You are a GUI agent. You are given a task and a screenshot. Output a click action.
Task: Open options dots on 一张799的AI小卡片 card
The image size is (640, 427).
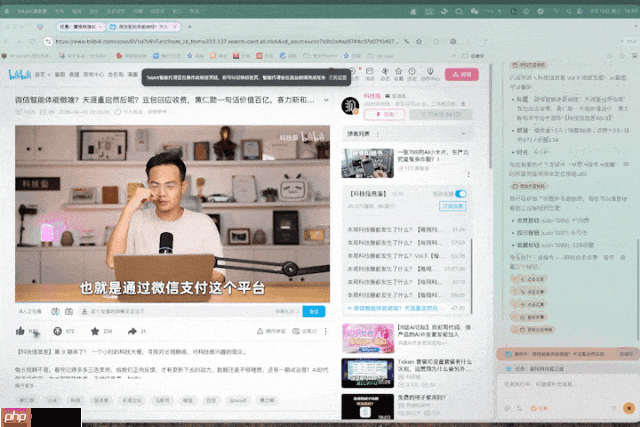[x=468, y=174]
